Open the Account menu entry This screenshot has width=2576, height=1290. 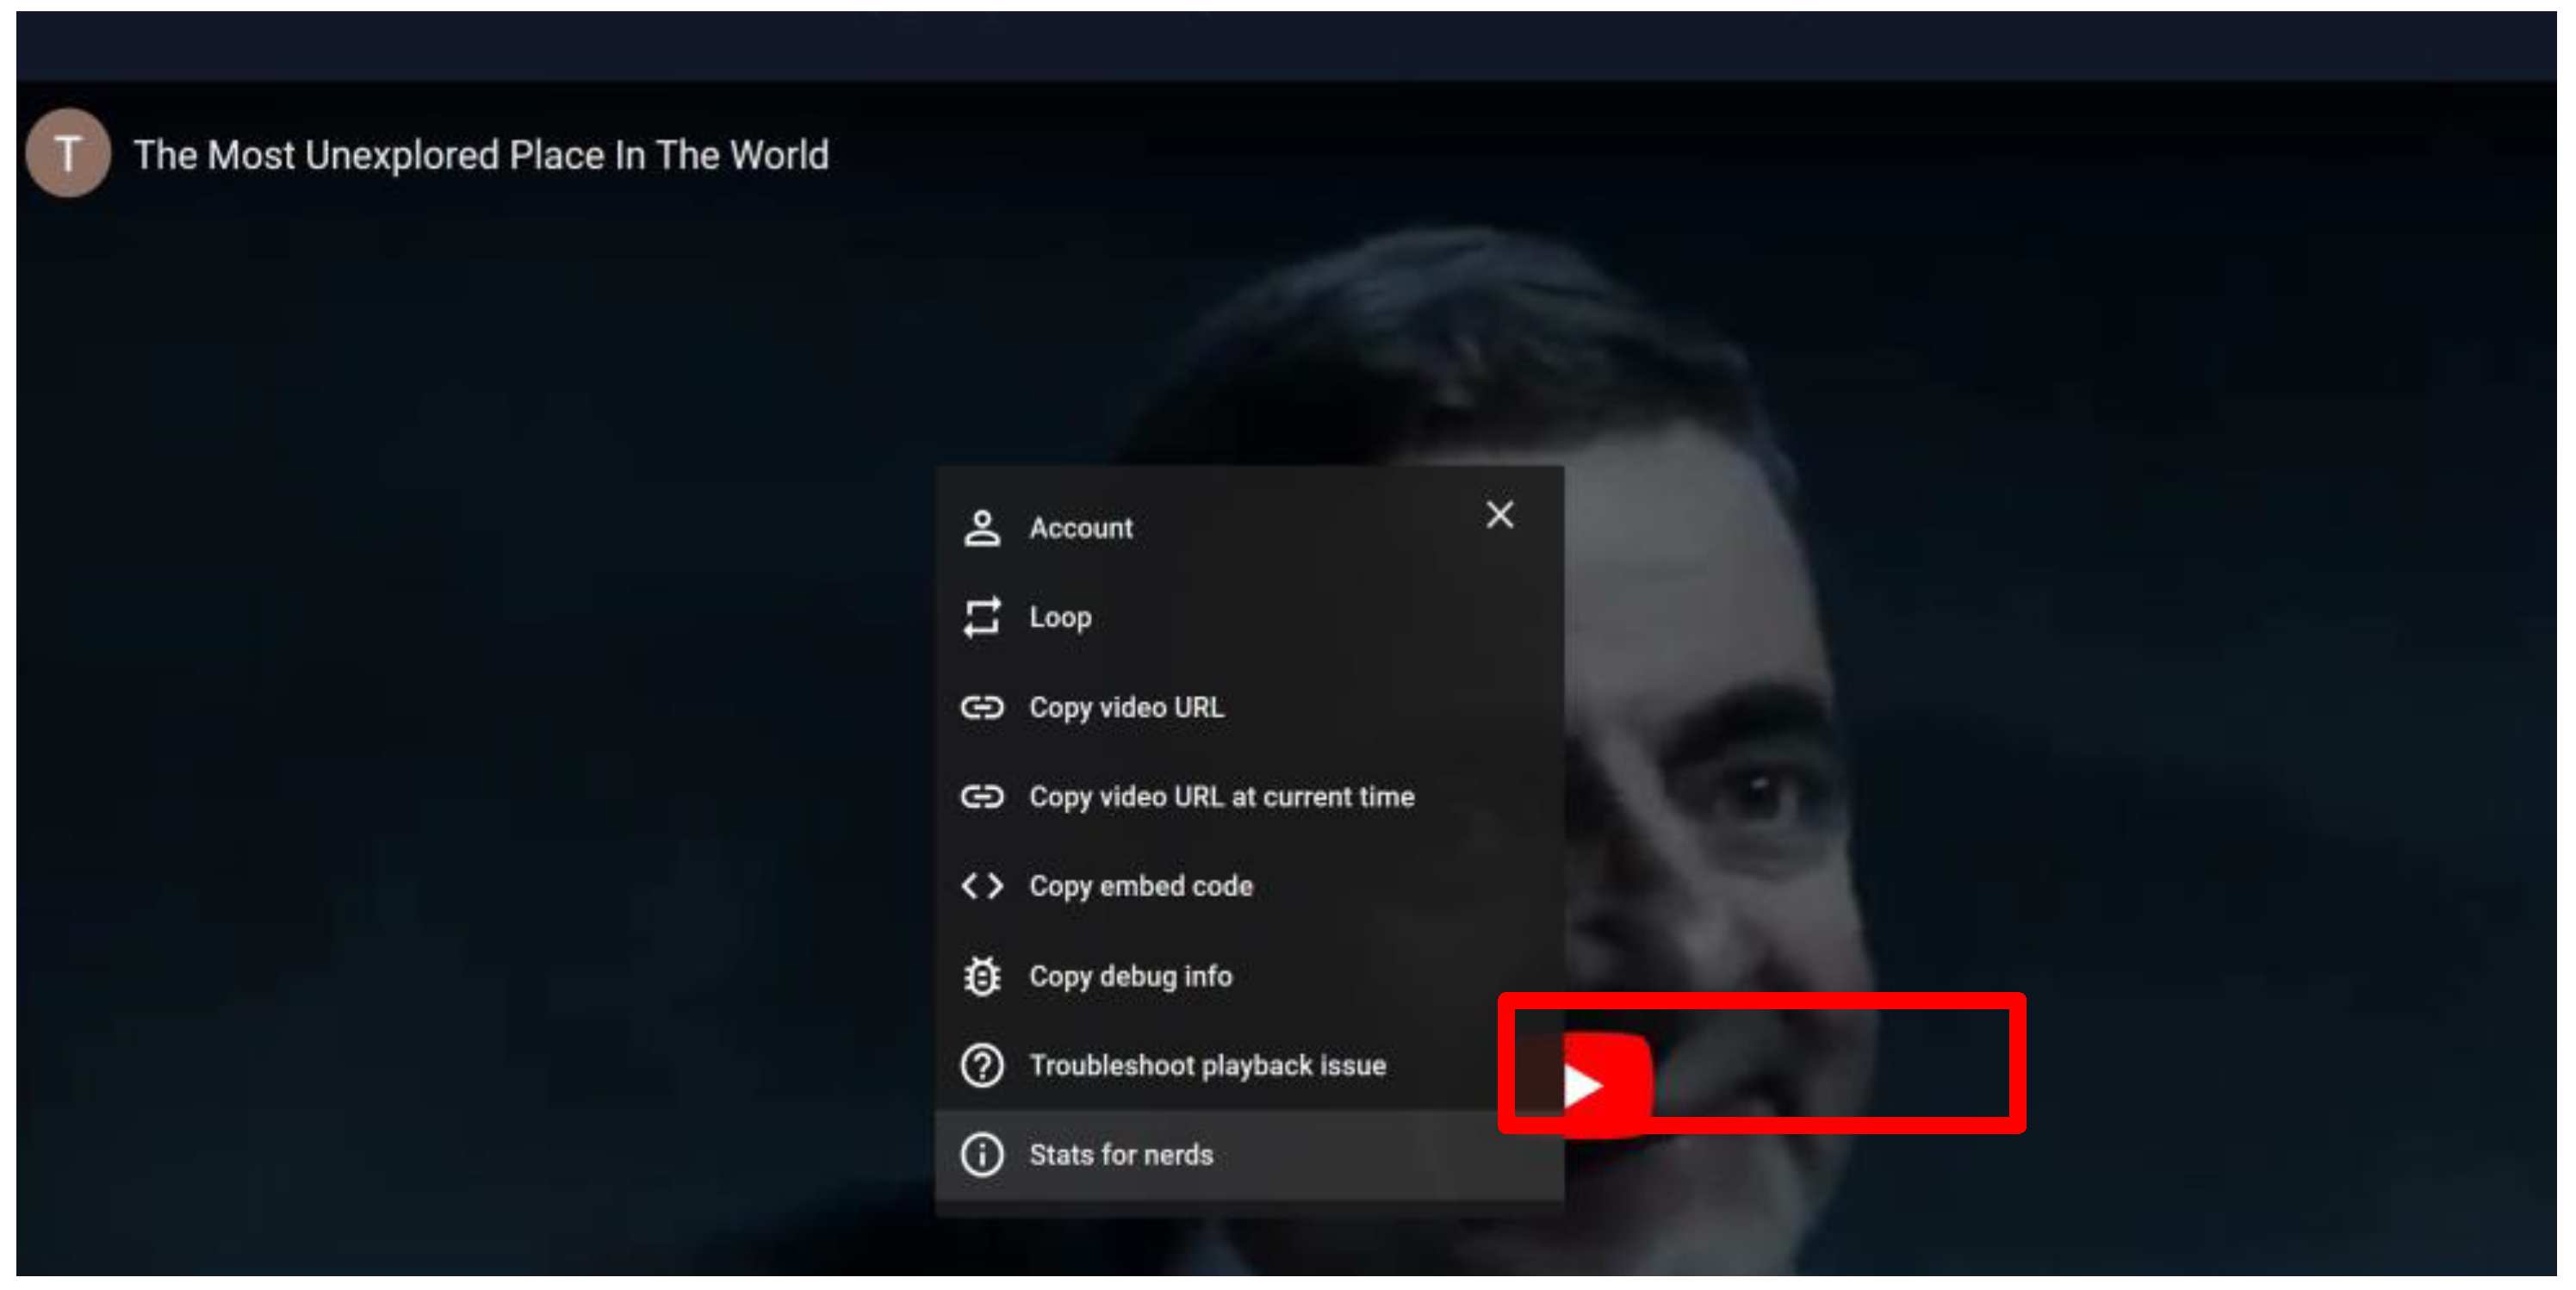click(1080, 528)
